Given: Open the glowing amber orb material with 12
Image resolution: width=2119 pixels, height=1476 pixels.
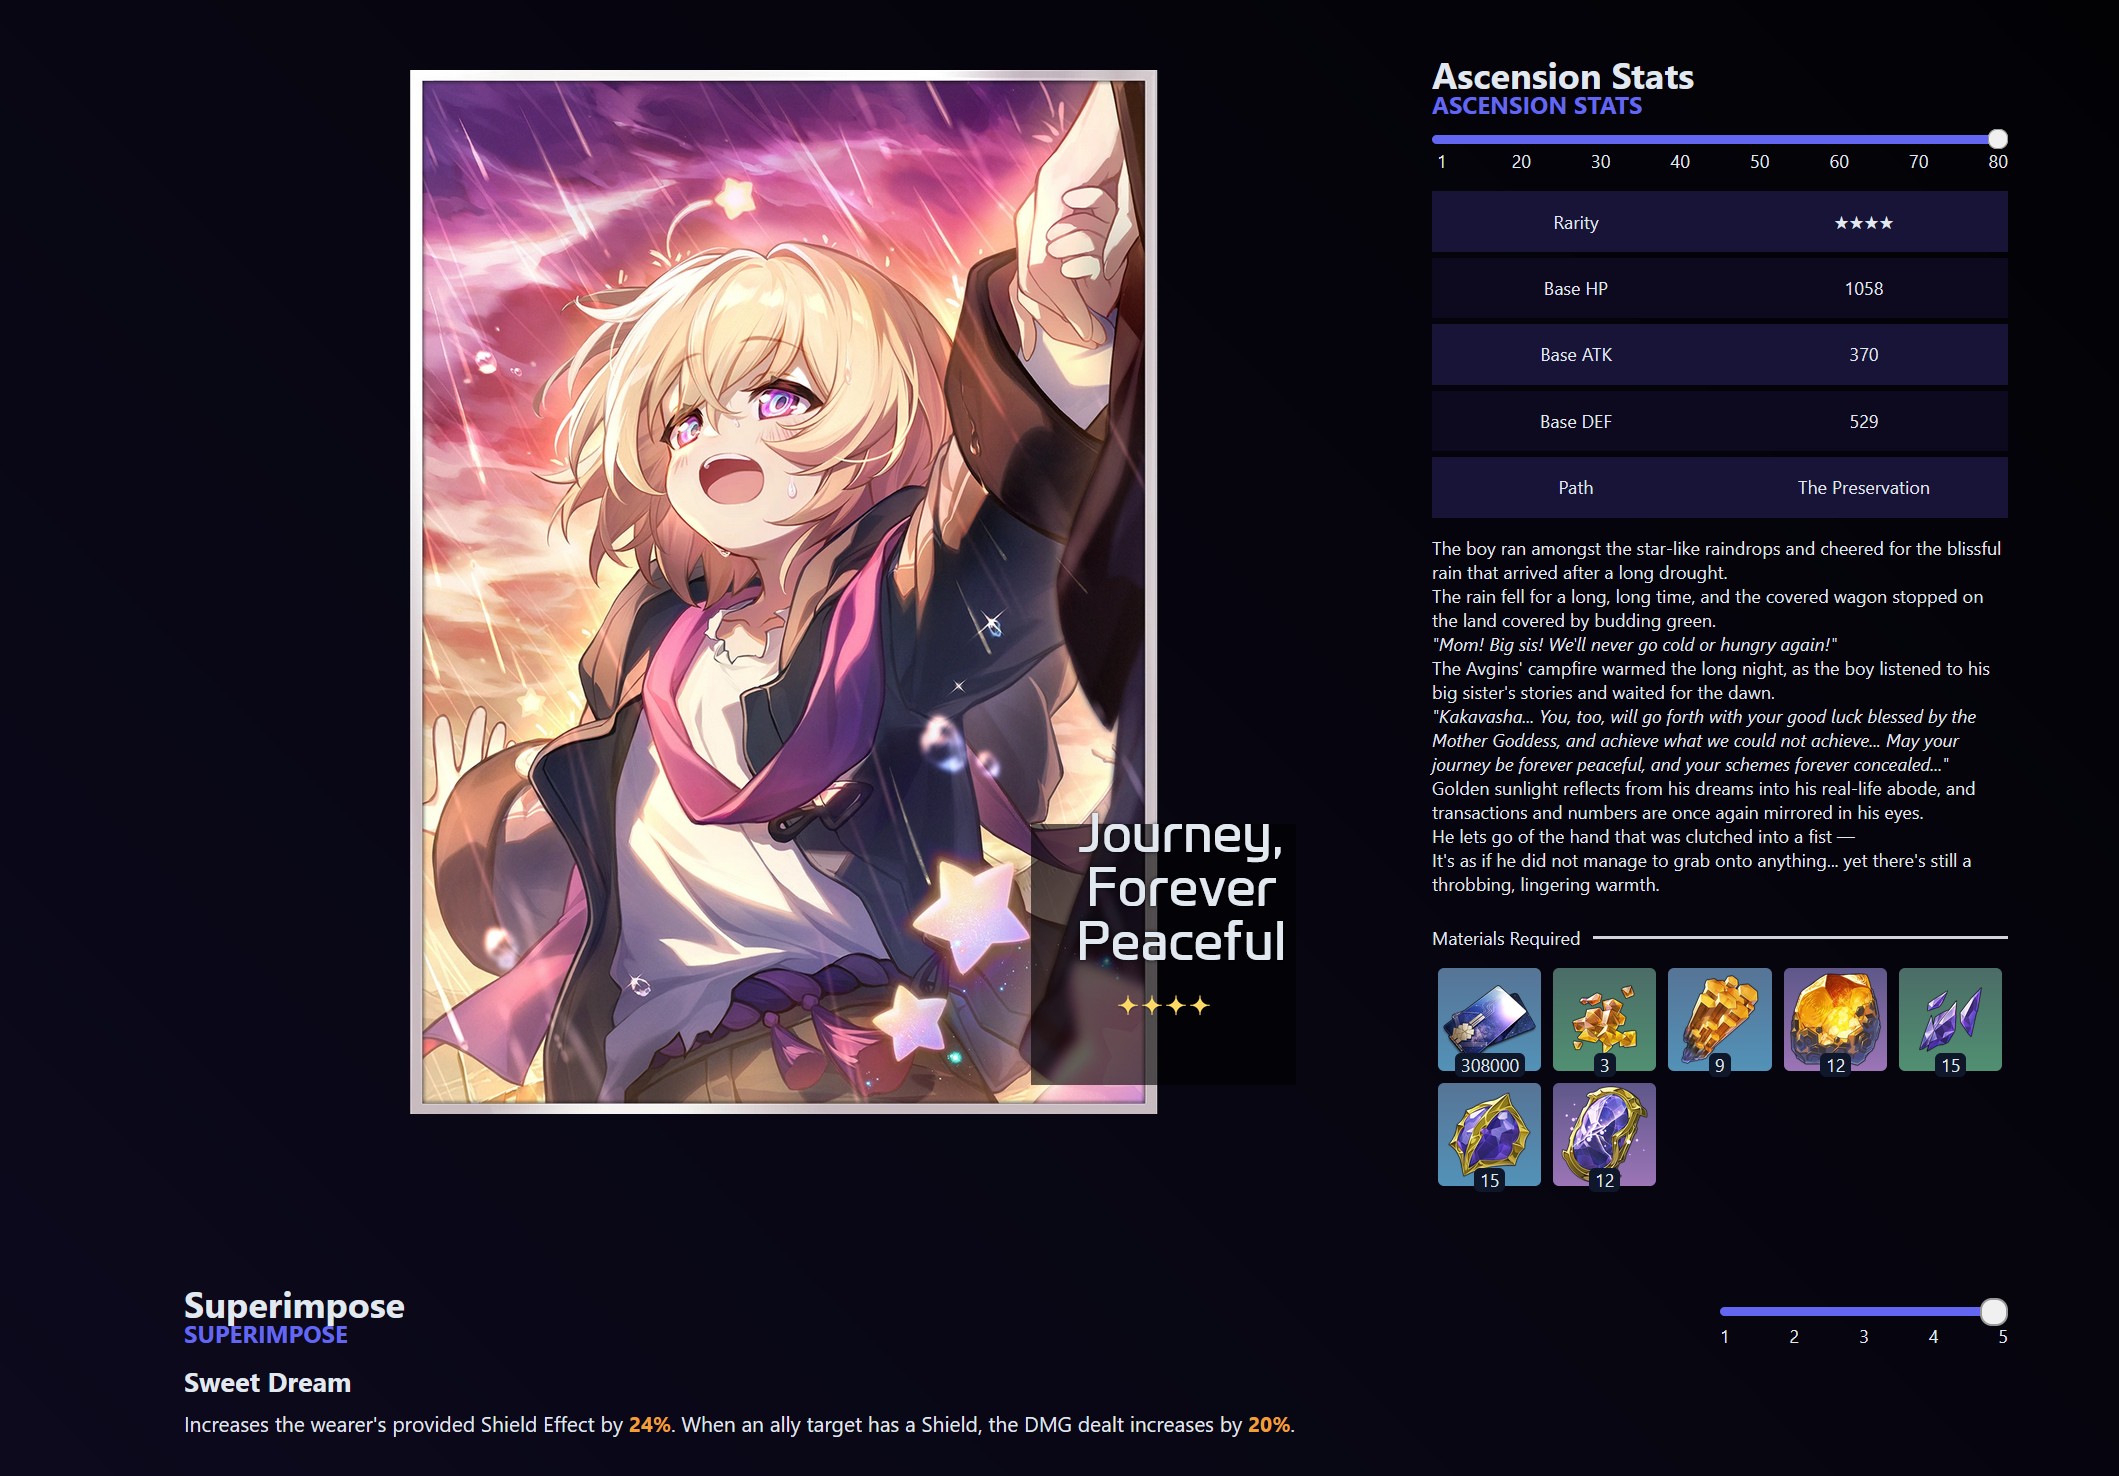Looking at the screenshot, I should point(1835,1019).
